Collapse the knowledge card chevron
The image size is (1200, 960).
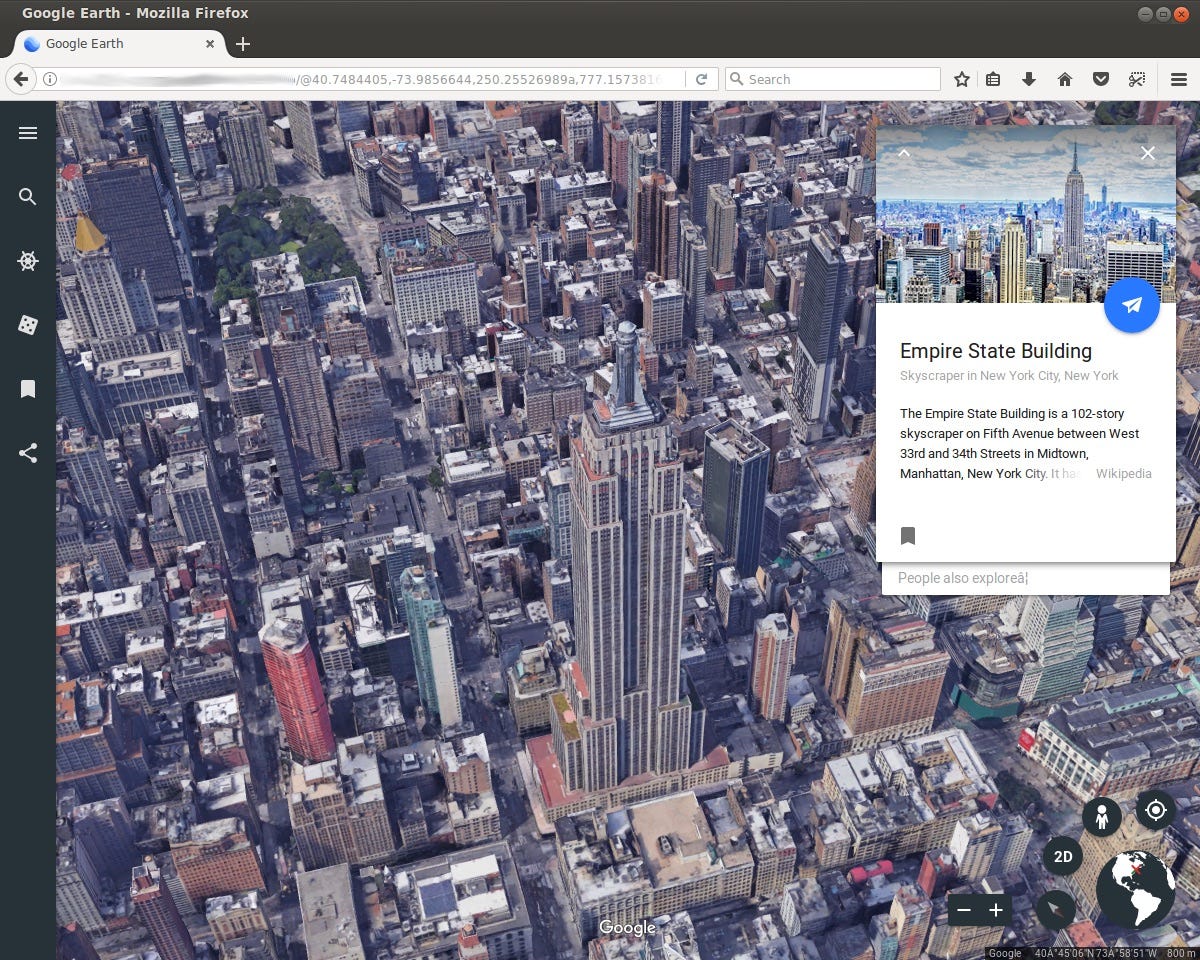[x=904, y=153]
